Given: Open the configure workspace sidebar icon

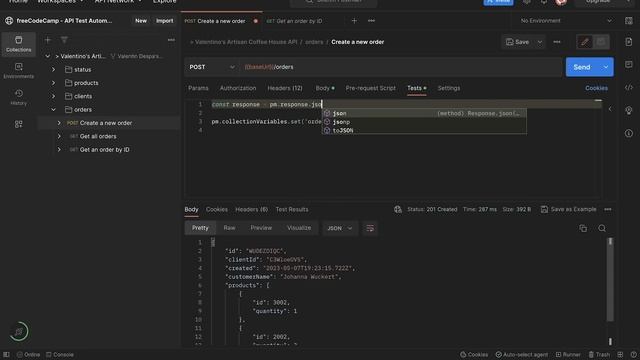Looking at the screenshot, I should tap(18, 124).
